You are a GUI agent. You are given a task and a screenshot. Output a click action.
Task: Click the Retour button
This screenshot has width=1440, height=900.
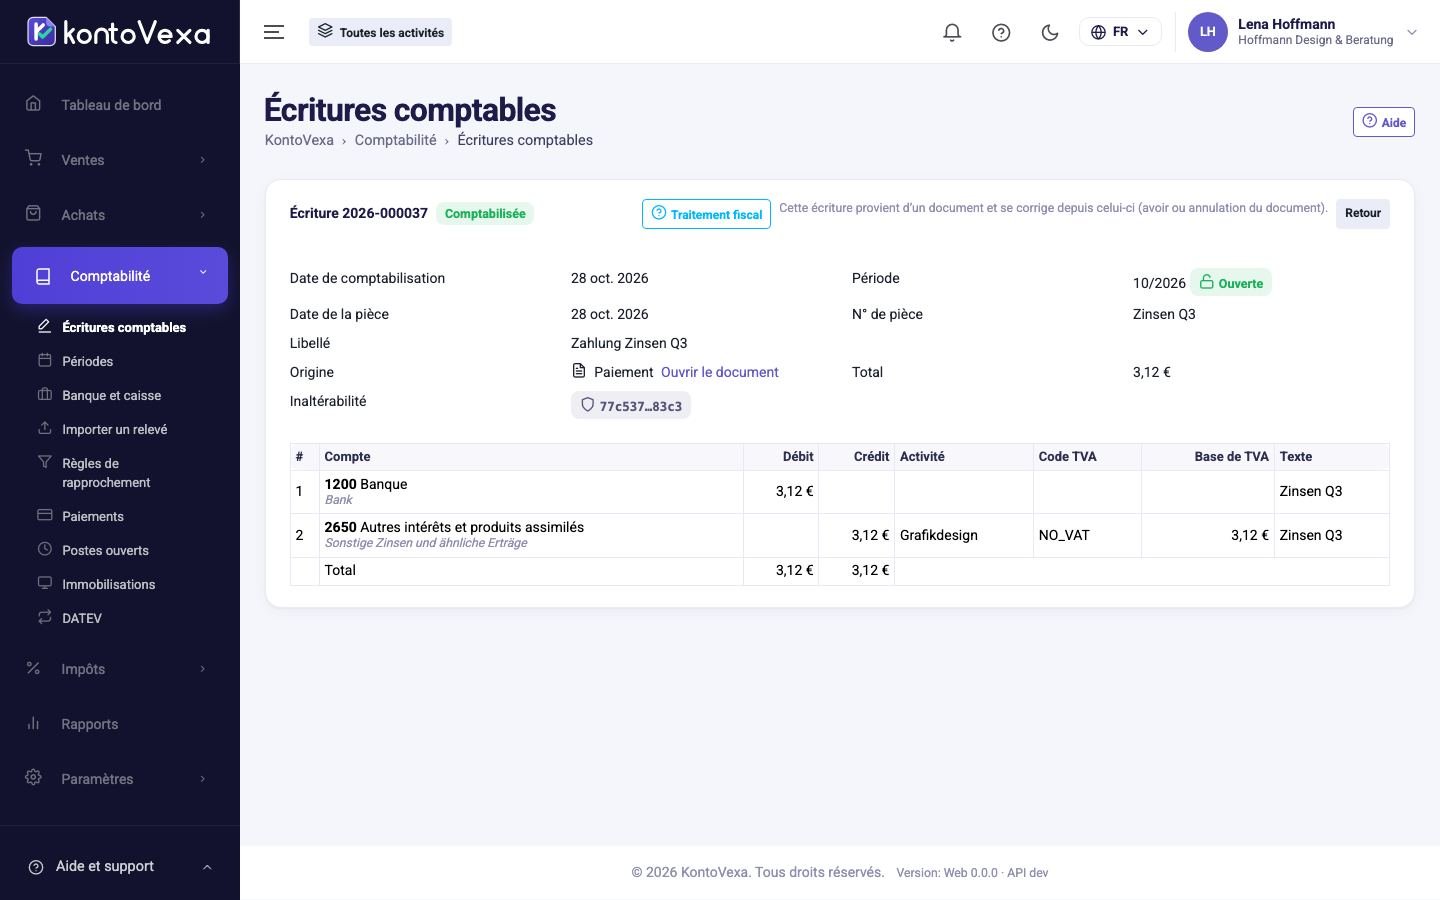coord(1362,213)
